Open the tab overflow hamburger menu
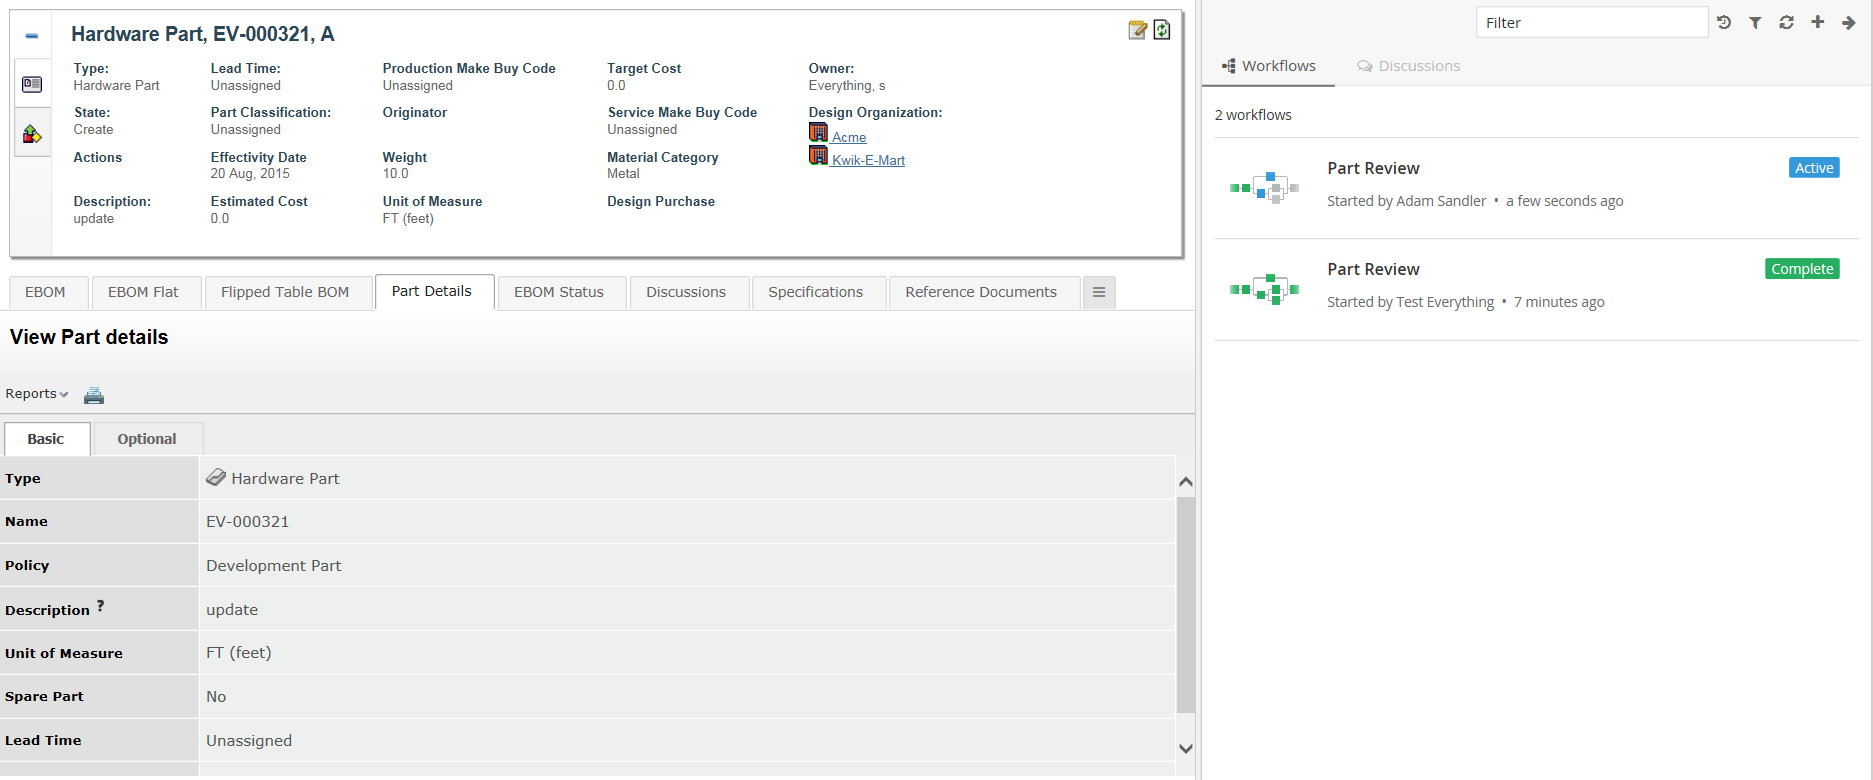This screenshot has width=1873, height=780. click(x=1099, y=292)
